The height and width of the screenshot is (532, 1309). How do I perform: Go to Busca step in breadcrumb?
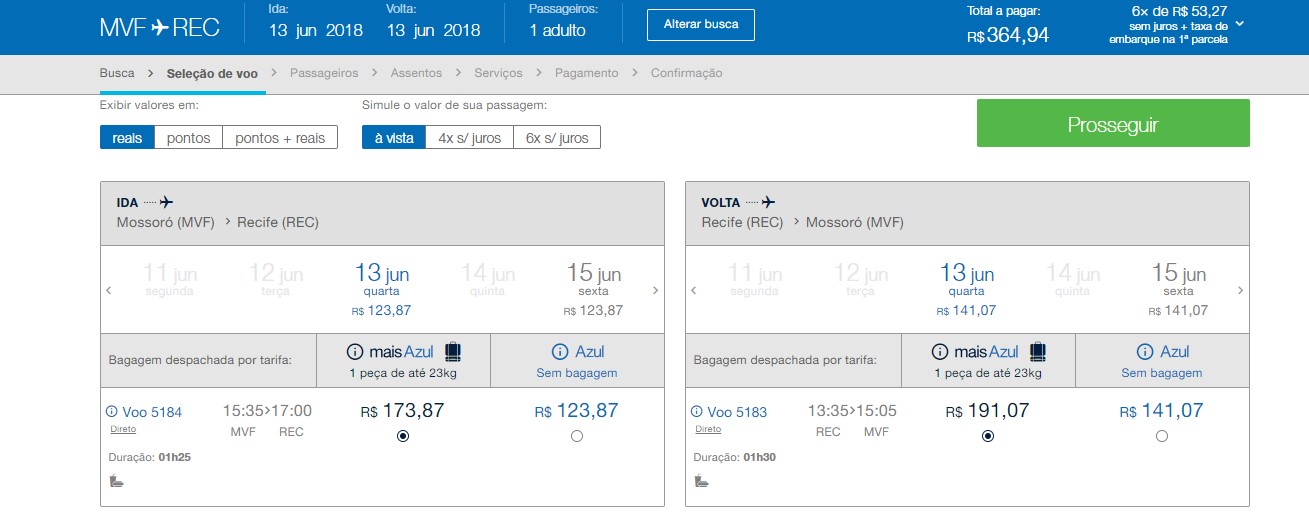[x=117, y=73]
